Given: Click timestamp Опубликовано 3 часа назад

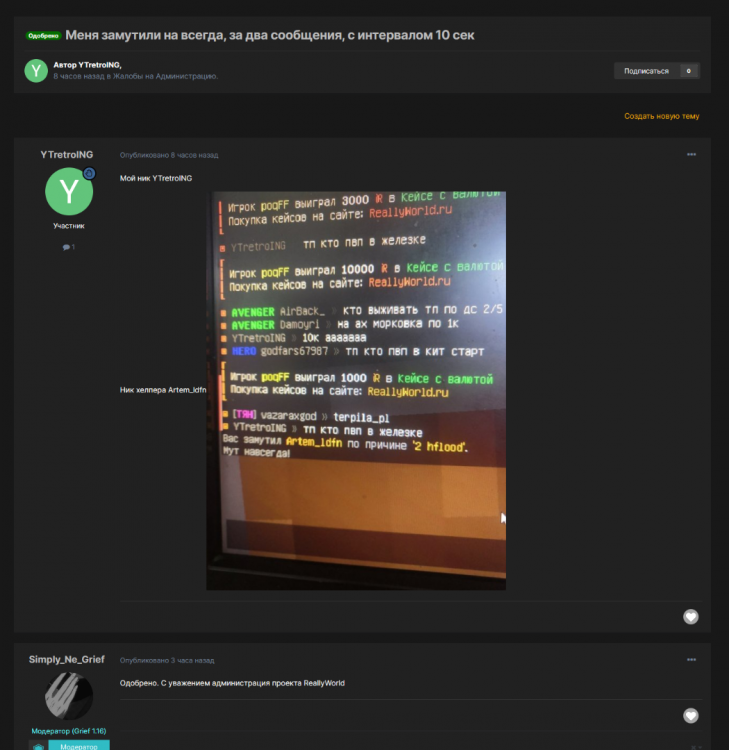Looking at the screenshot, I should pyautogui.click(x=167, y=661).
